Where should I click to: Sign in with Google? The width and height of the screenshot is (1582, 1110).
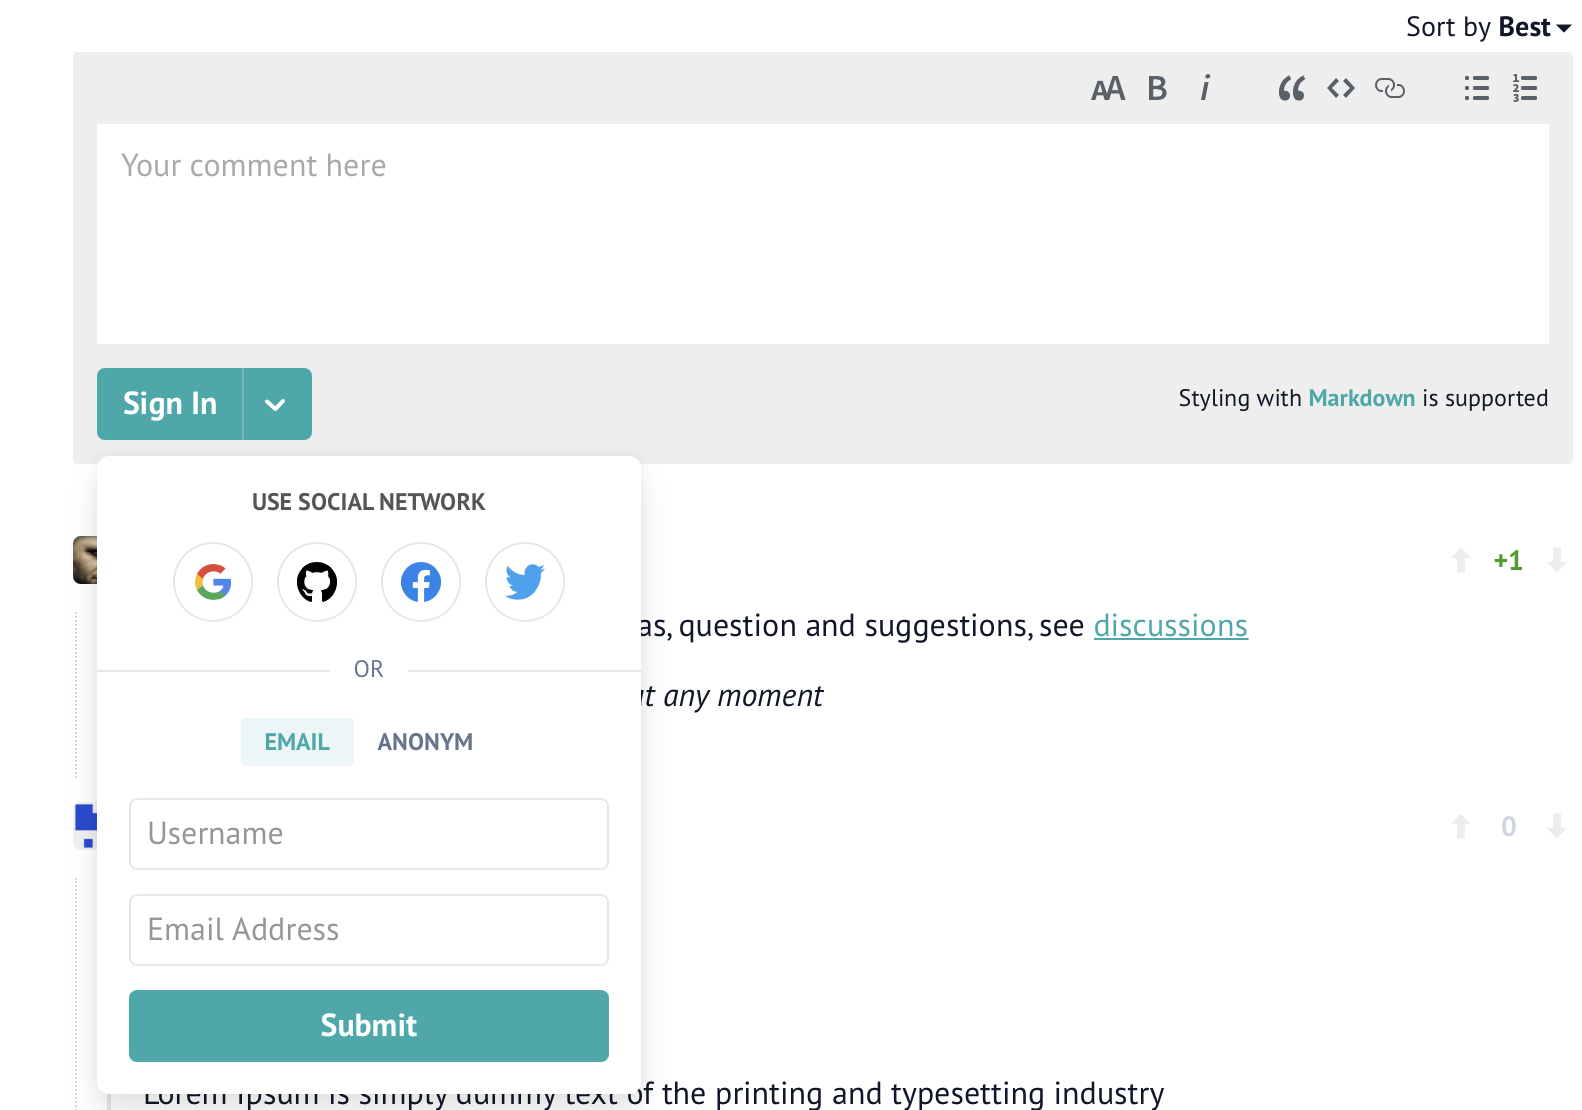(x=213, y=582)
